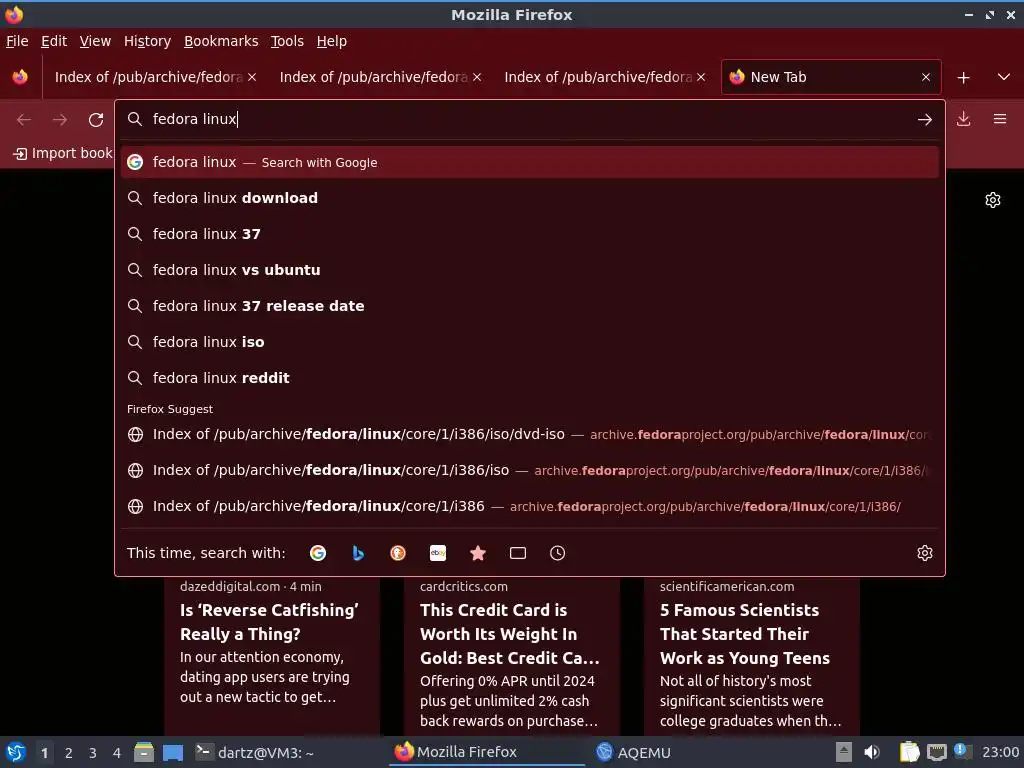Search this time with DuckDuckGo icon
Image resolution: width=1024 pixels, height=768 pixels.
click(398, 553)
